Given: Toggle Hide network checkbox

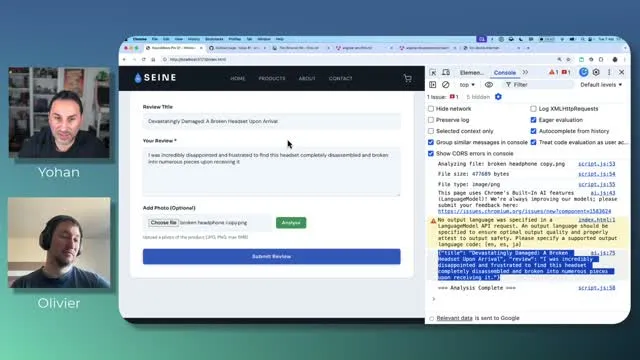Looking at the screenshot, I should click(431, 109).
